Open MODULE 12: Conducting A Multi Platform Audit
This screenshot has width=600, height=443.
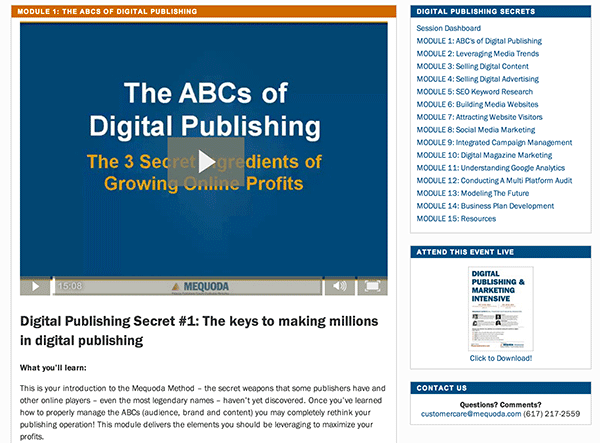494,180
